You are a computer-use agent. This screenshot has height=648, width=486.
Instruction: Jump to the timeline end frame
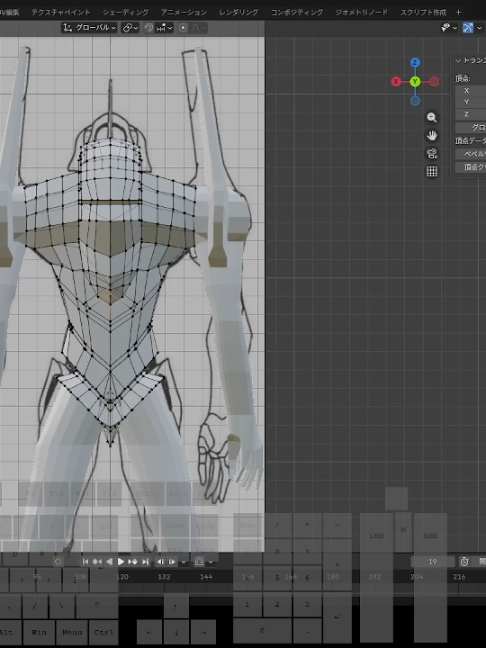145,562
